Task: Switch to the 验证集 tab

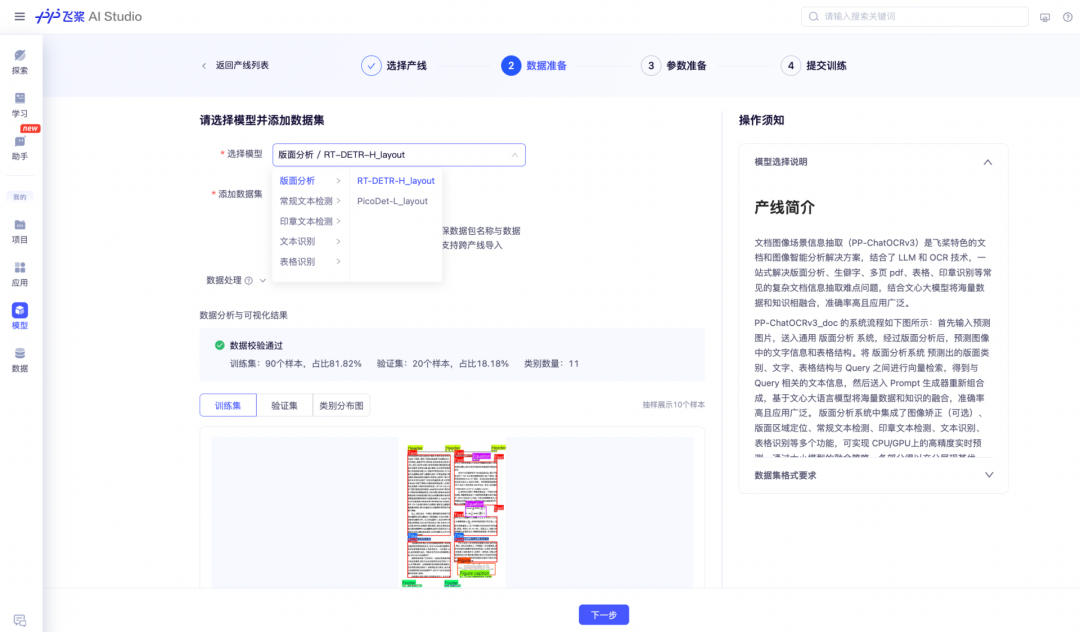Action: (284, 405)
